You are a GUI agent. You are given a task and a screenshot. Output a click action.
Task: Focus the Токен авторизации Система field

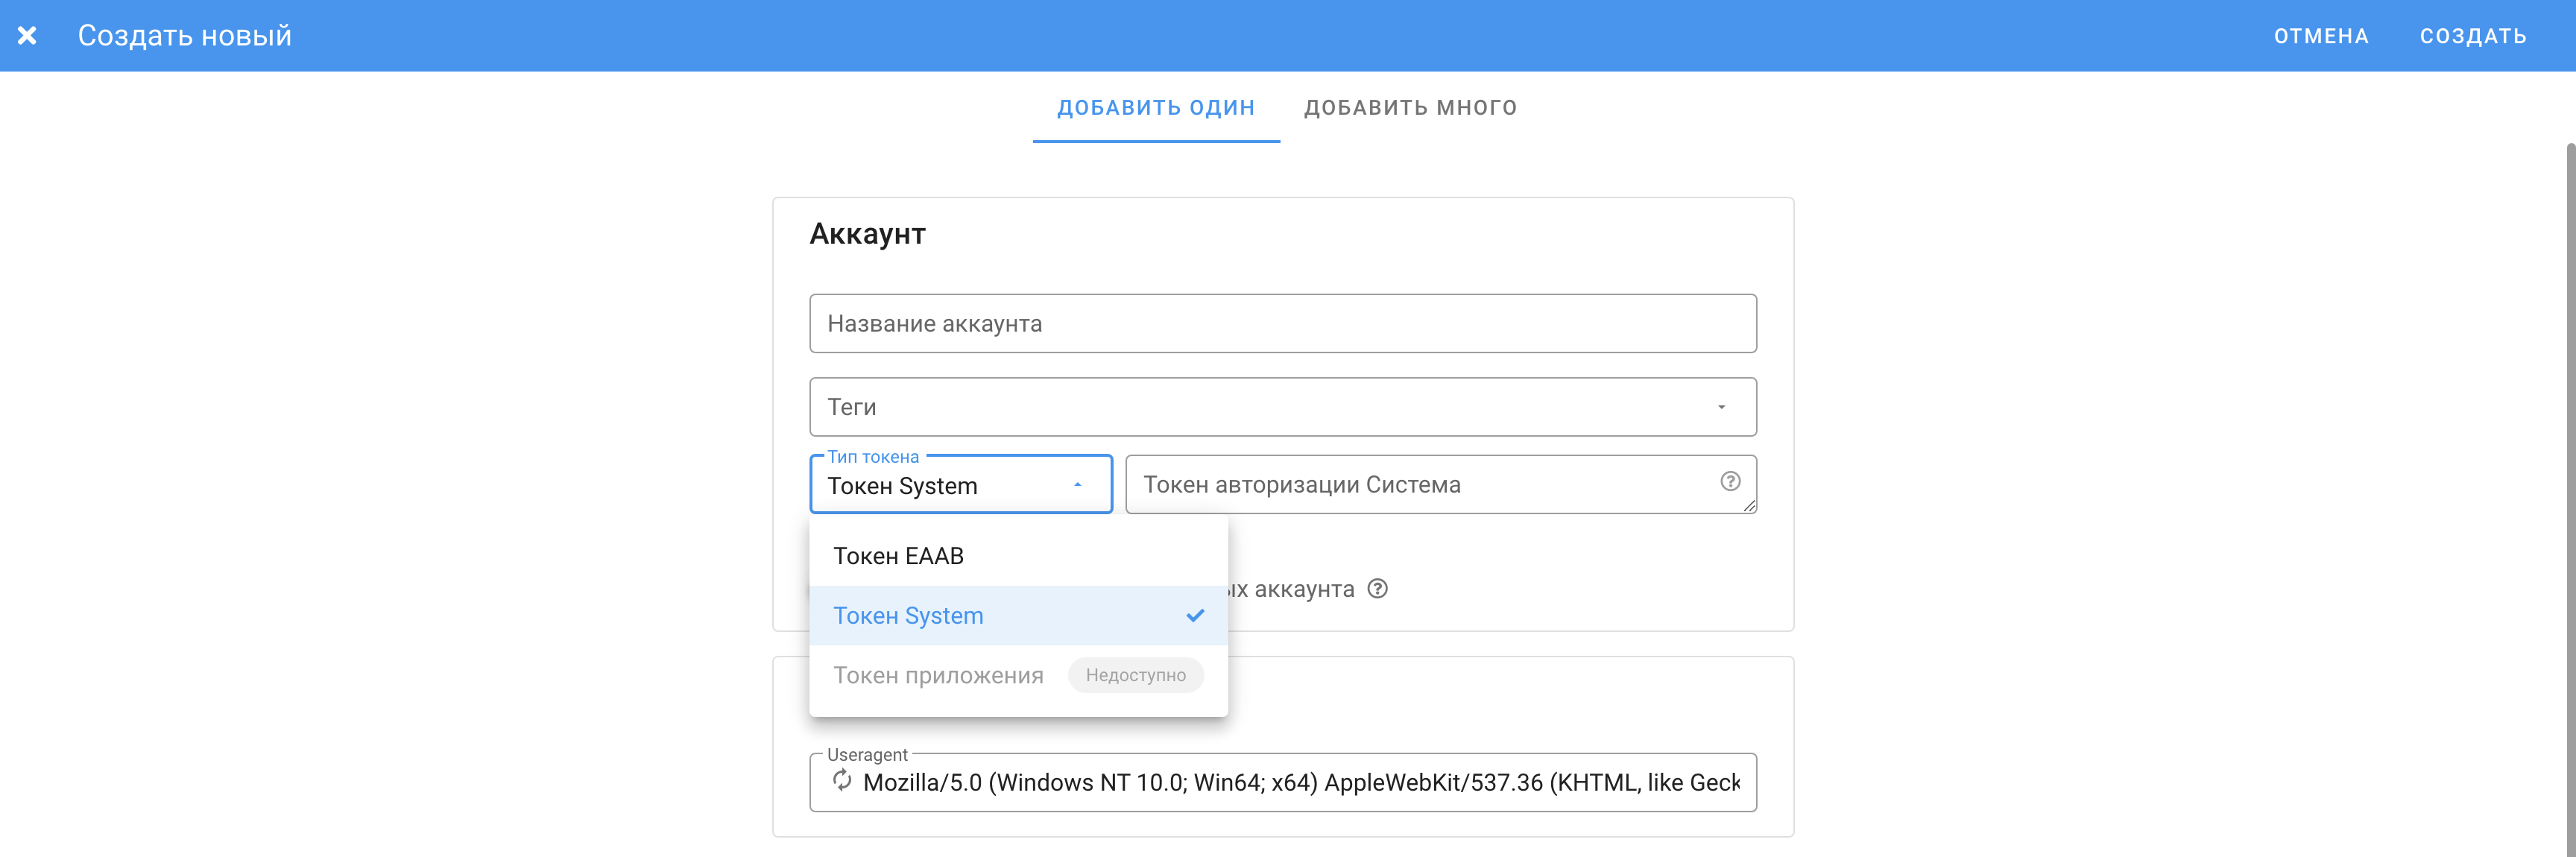[x=1440, y=485]
